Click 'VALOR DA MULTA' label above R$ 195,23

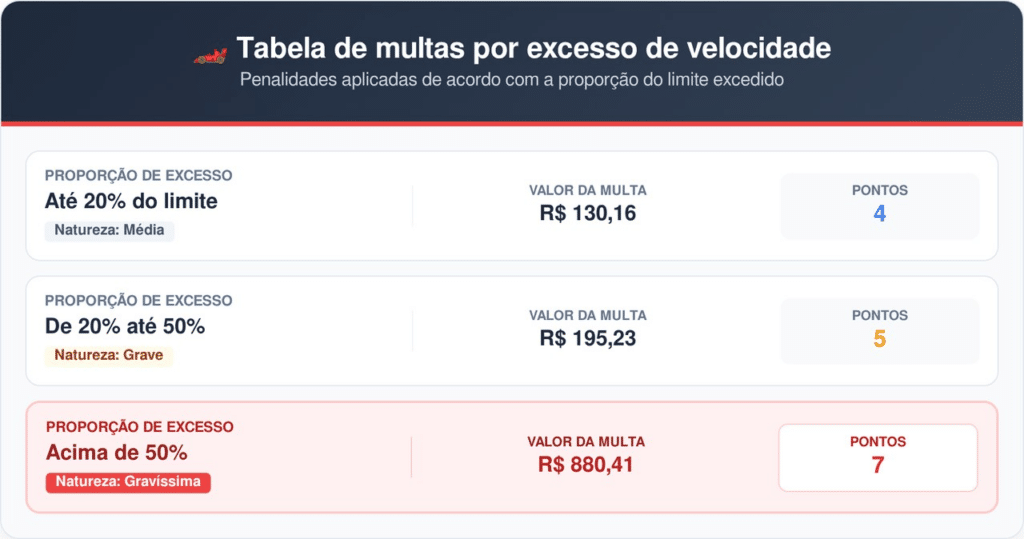click(587, 316)
